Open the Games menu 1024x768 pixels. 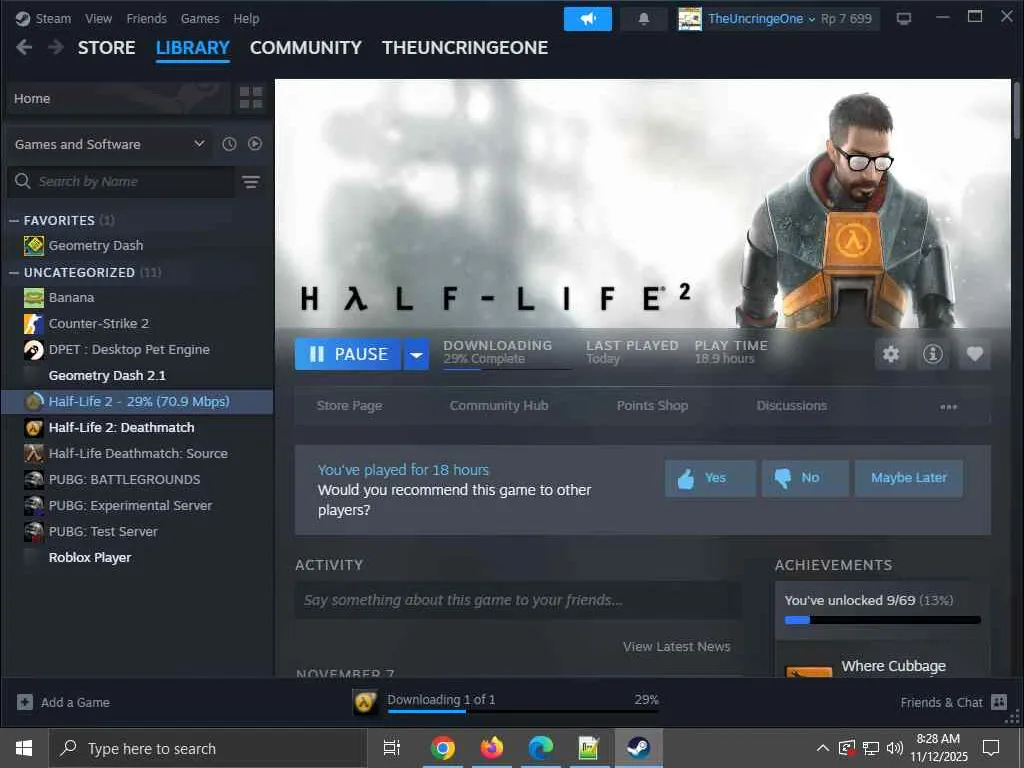(x=200, y=19)
